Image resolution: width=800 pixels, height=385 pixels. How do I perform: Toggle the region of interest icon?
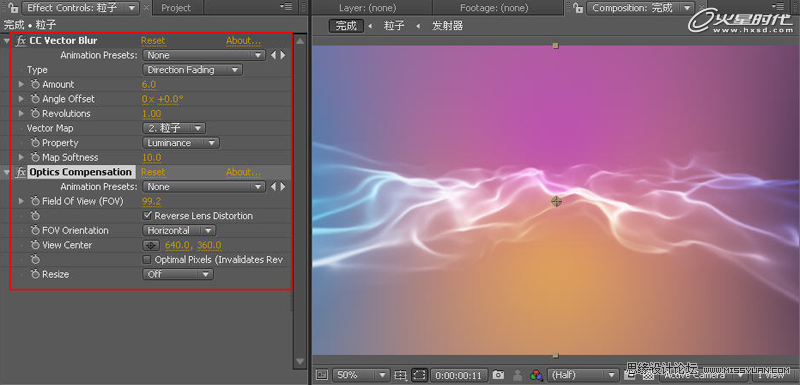pos(419,375)
